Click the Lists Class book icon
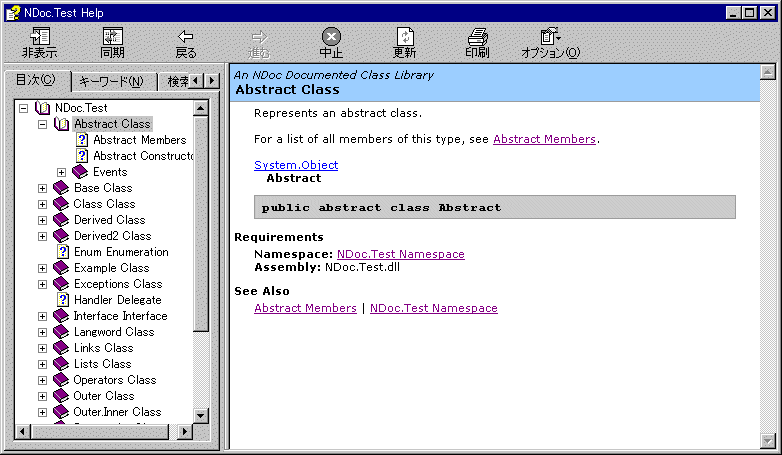This screenshot has height=455, width=782. (61, 364)
